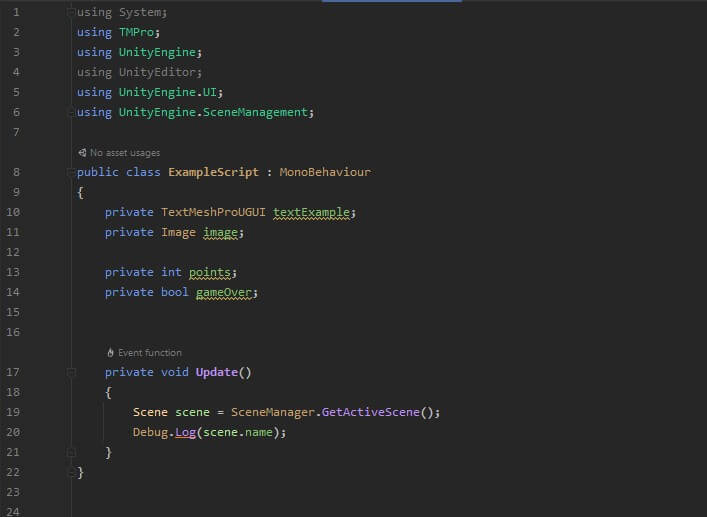Click scene.name argument on line 20

[238, 432]
